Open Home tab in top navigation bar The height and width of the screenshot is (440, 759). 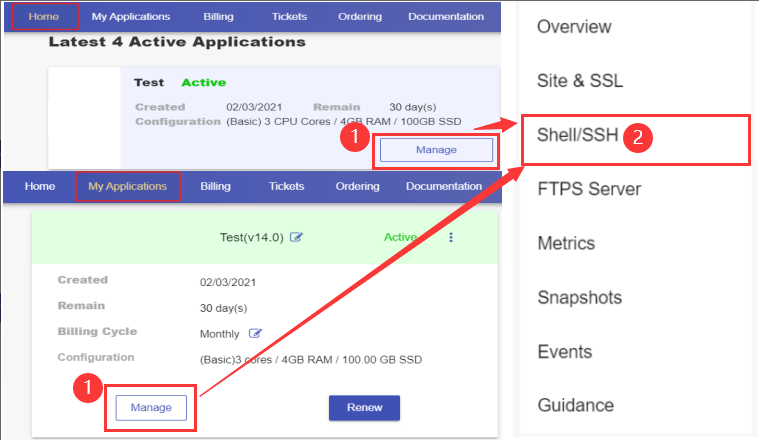(x=44, y=16)
